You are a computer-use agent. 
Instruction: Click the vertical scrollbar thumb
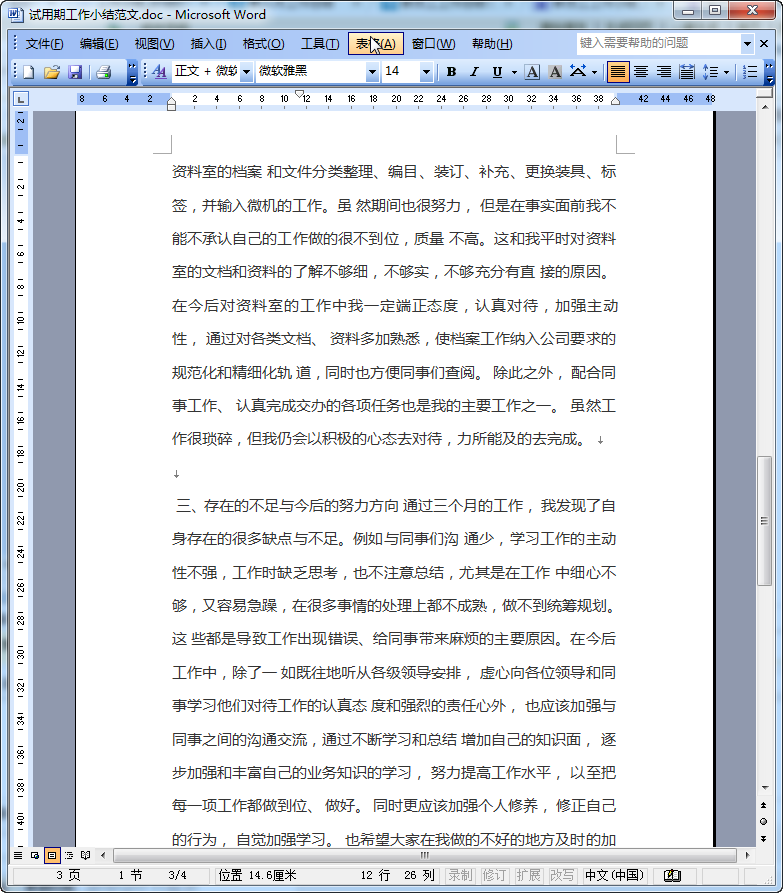(x=764, y=521)
